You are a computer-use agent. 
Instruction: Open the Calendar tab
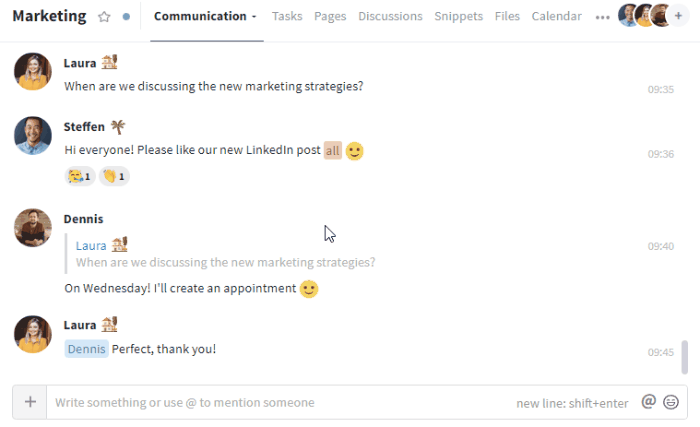coord(556,17)
